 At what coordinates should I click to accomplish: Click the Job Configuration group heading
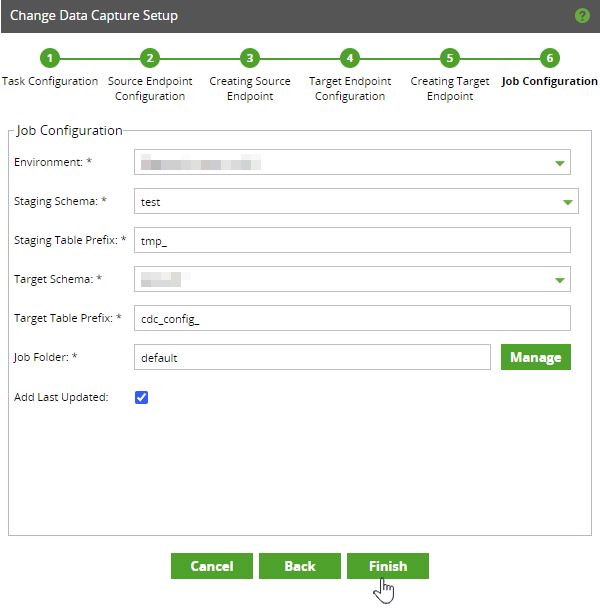(x=69, y=130)
